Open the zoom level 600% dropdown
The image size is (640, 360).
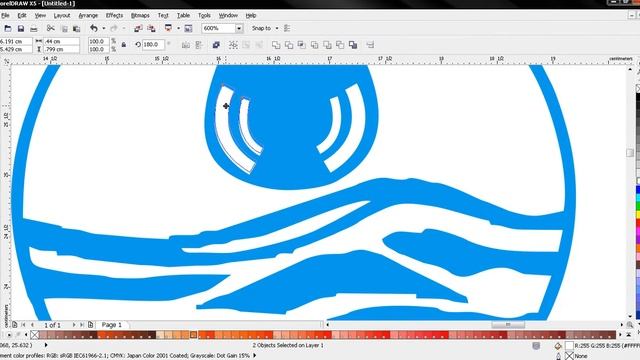pos(239,28)
